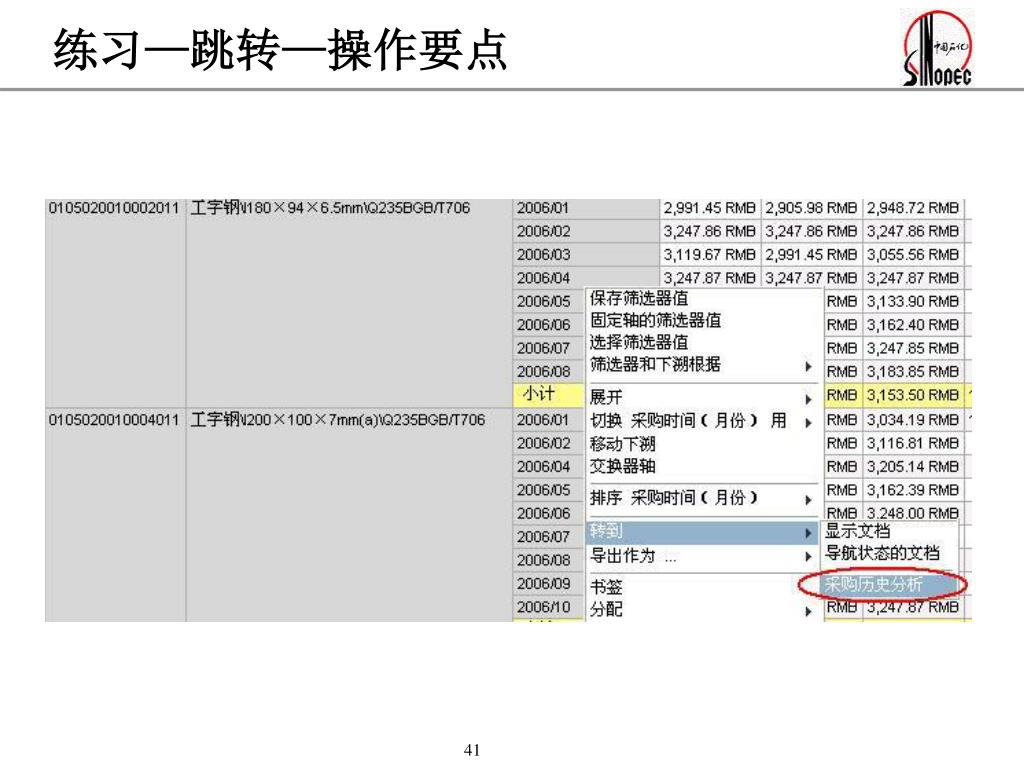Click material code 0105020010004011
The height and width of the screenshot is (768, 1024).
tap(114, 420)
